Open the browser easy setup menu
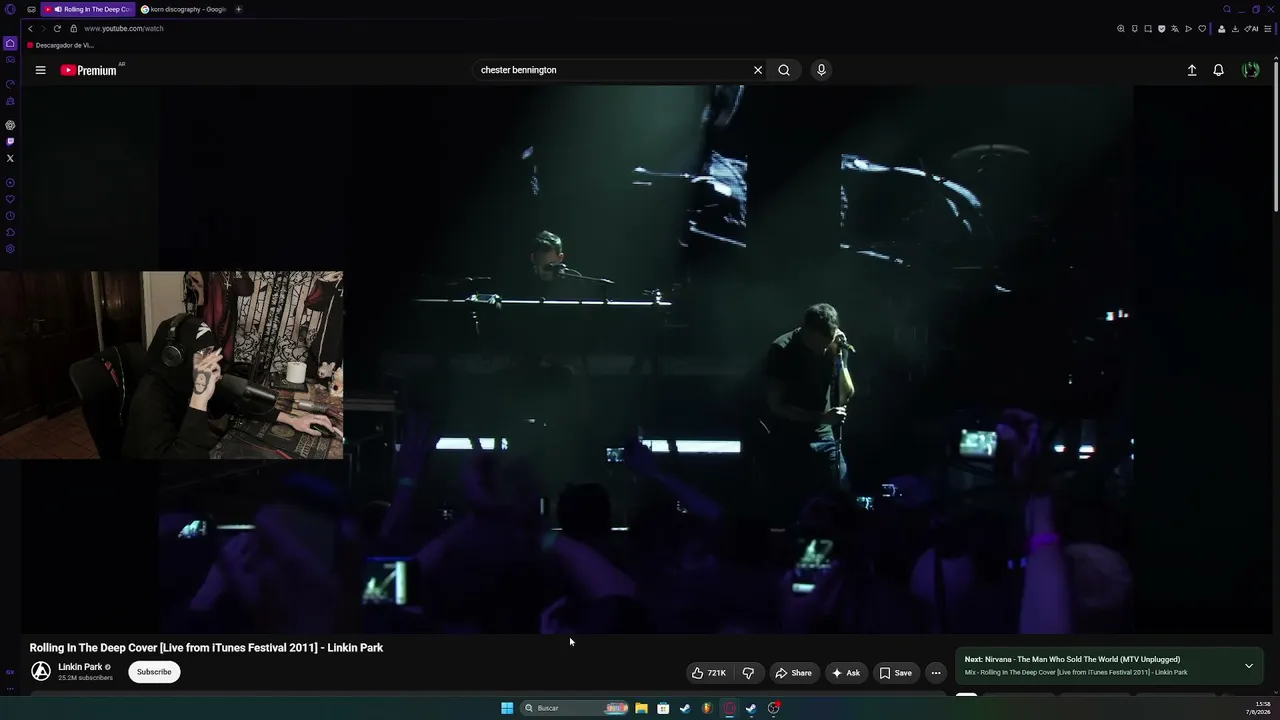The width and height of the screenshot is (1280, 720). point(1269,28)
